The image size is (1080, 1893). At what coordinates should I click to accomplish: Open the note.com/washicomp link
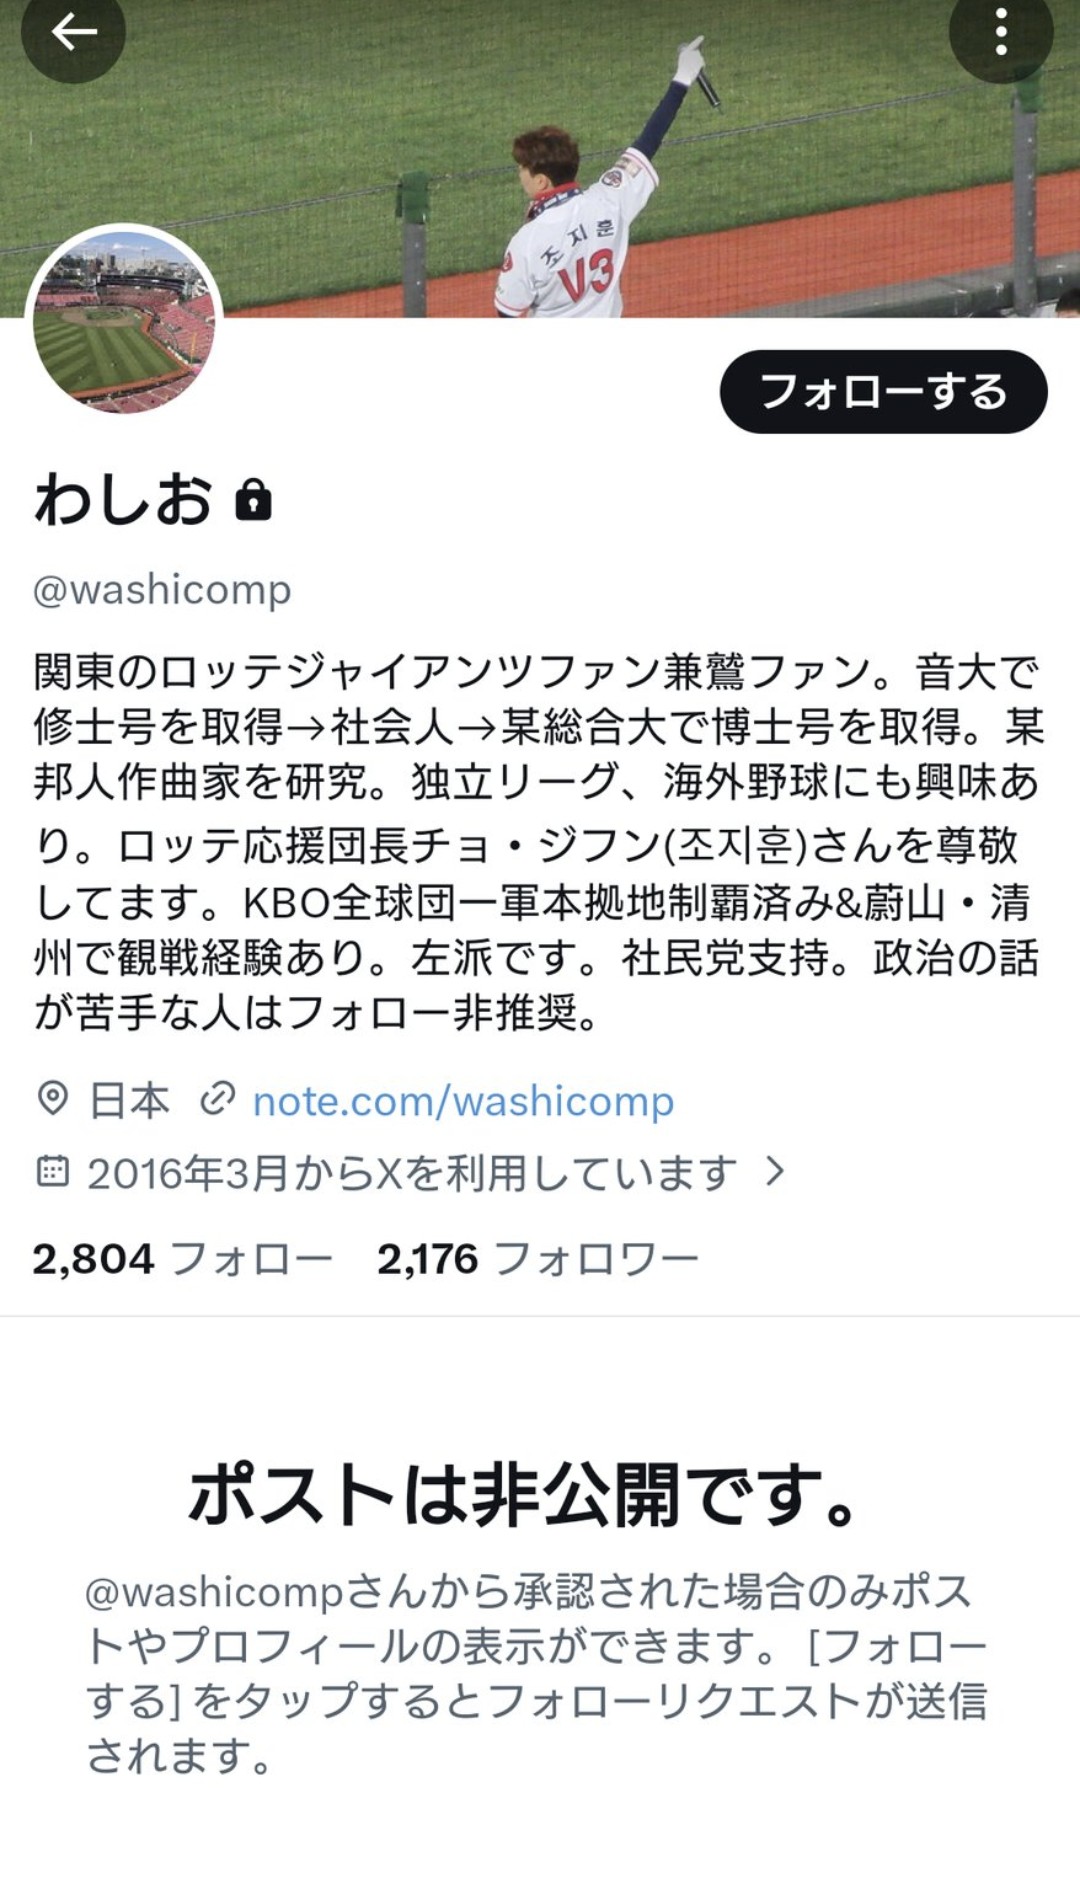[x=463, y=1100]
